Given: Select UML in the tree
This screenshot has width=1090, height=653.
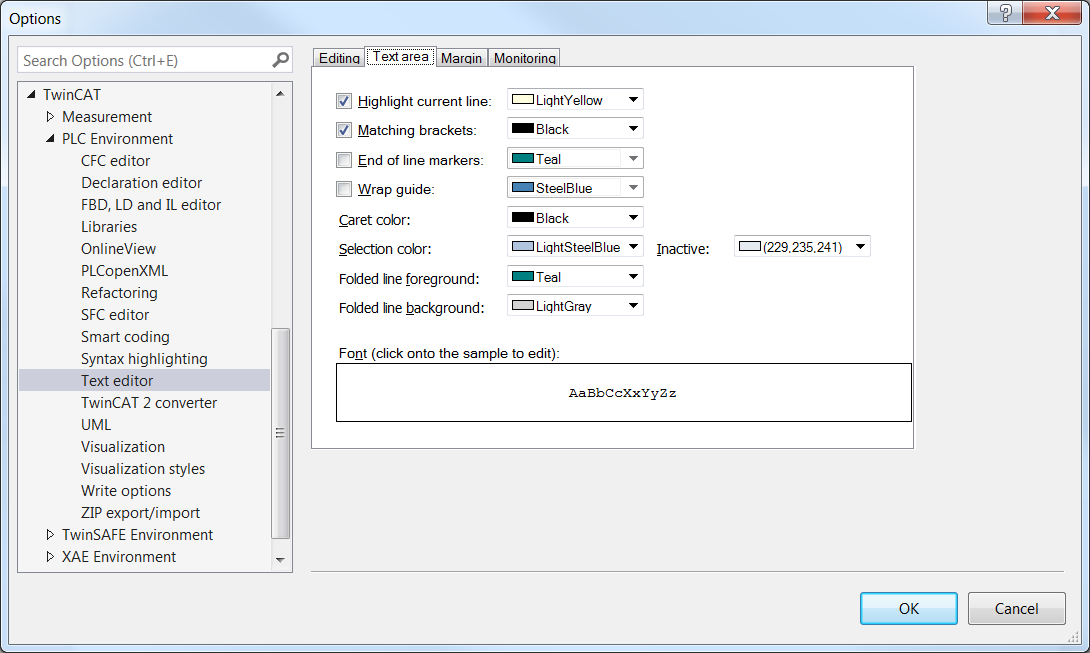Looking at the screenshot, I should (x=96, y=425).
